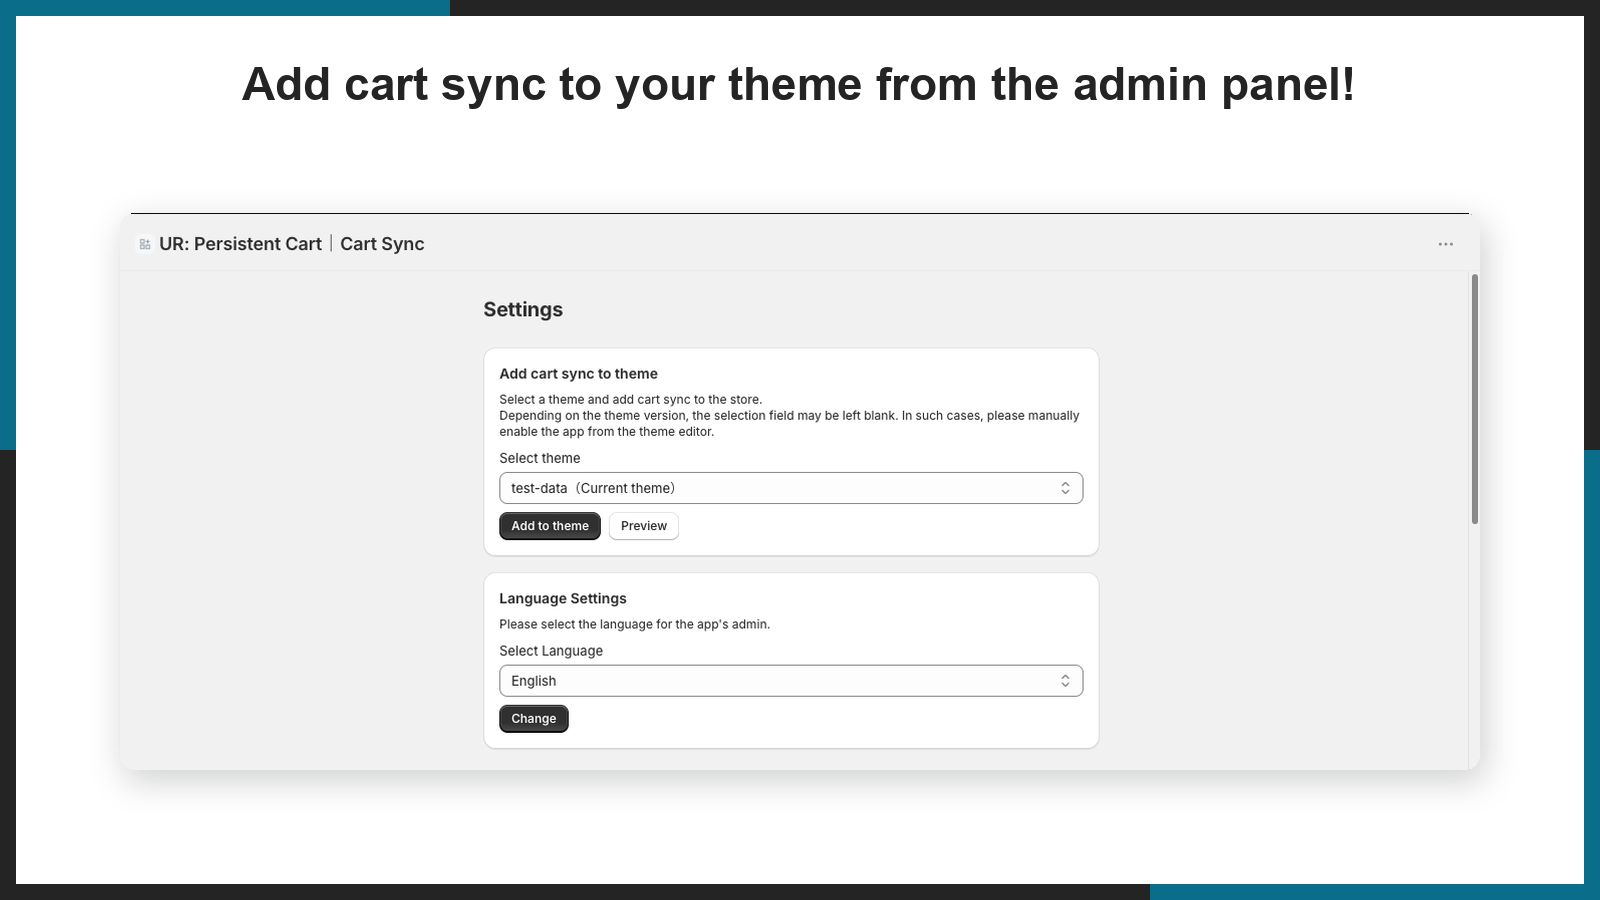Expand the English language dropdown
The image size is (1600, 900).
point(791,681)
